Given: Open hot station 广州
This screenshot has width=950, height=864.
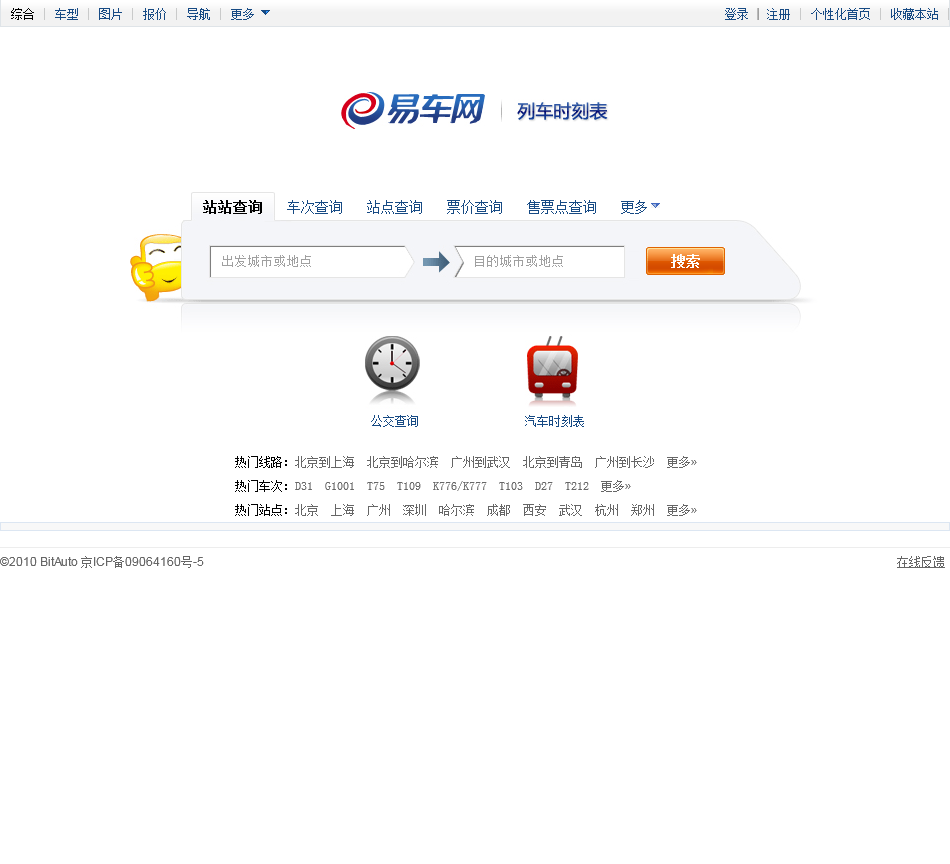Looking at the screenshot, I should [x=379, y=510].
